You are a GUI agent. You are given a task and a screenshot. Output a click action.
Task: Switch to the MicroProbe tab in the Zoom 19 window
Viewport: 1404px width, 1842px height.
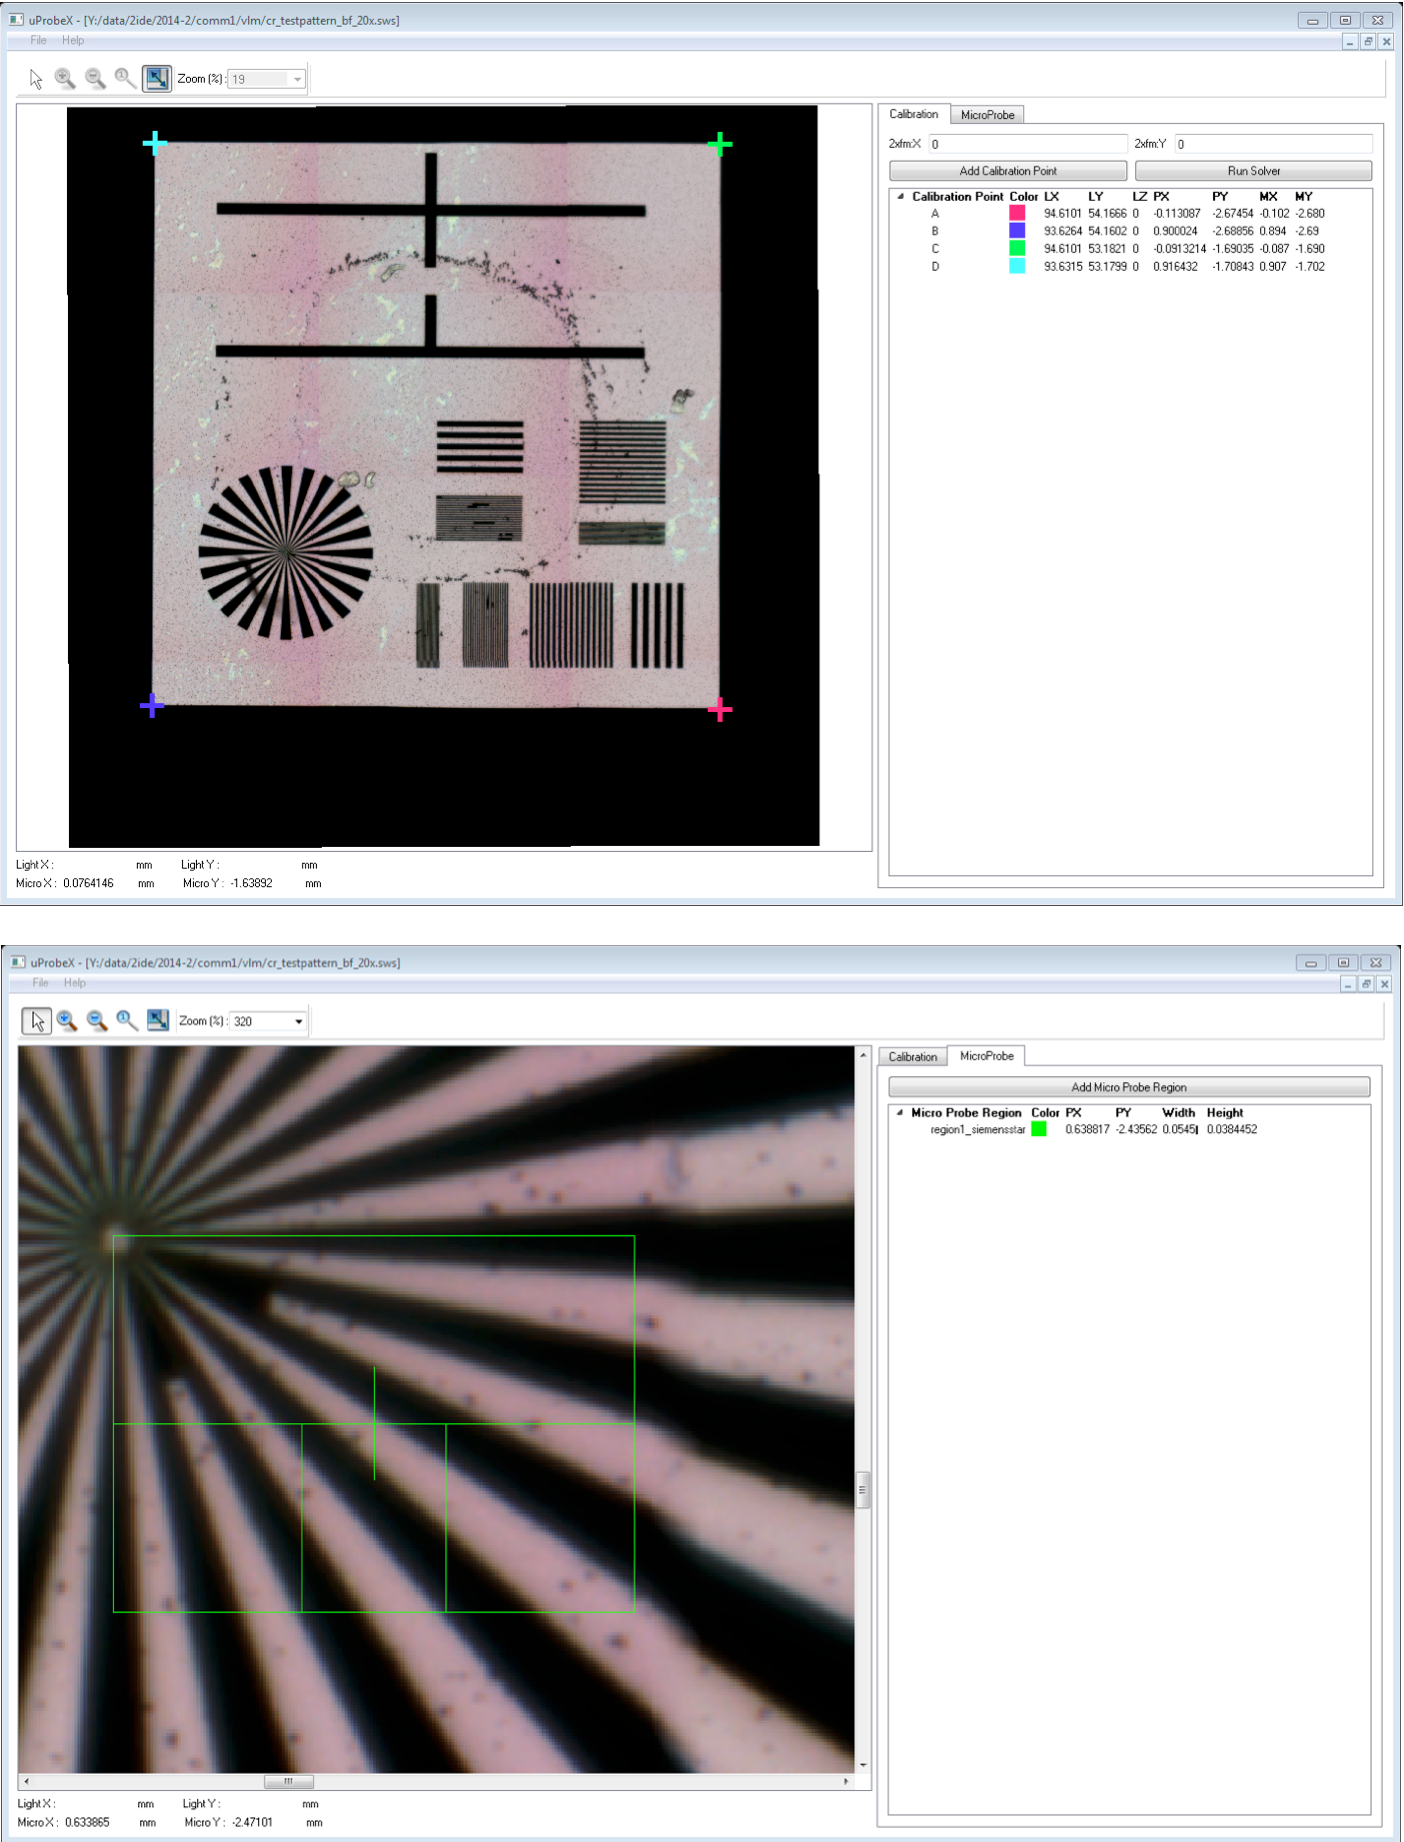click(x=987, y=115)
